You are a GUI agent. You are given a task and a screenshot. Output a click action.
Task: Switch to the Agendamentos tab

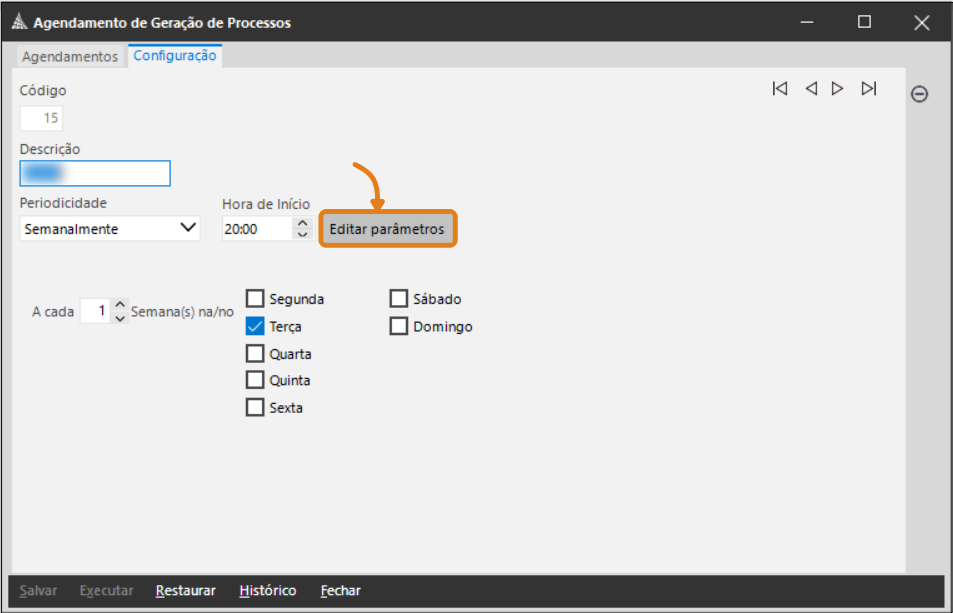pos(70,56)
